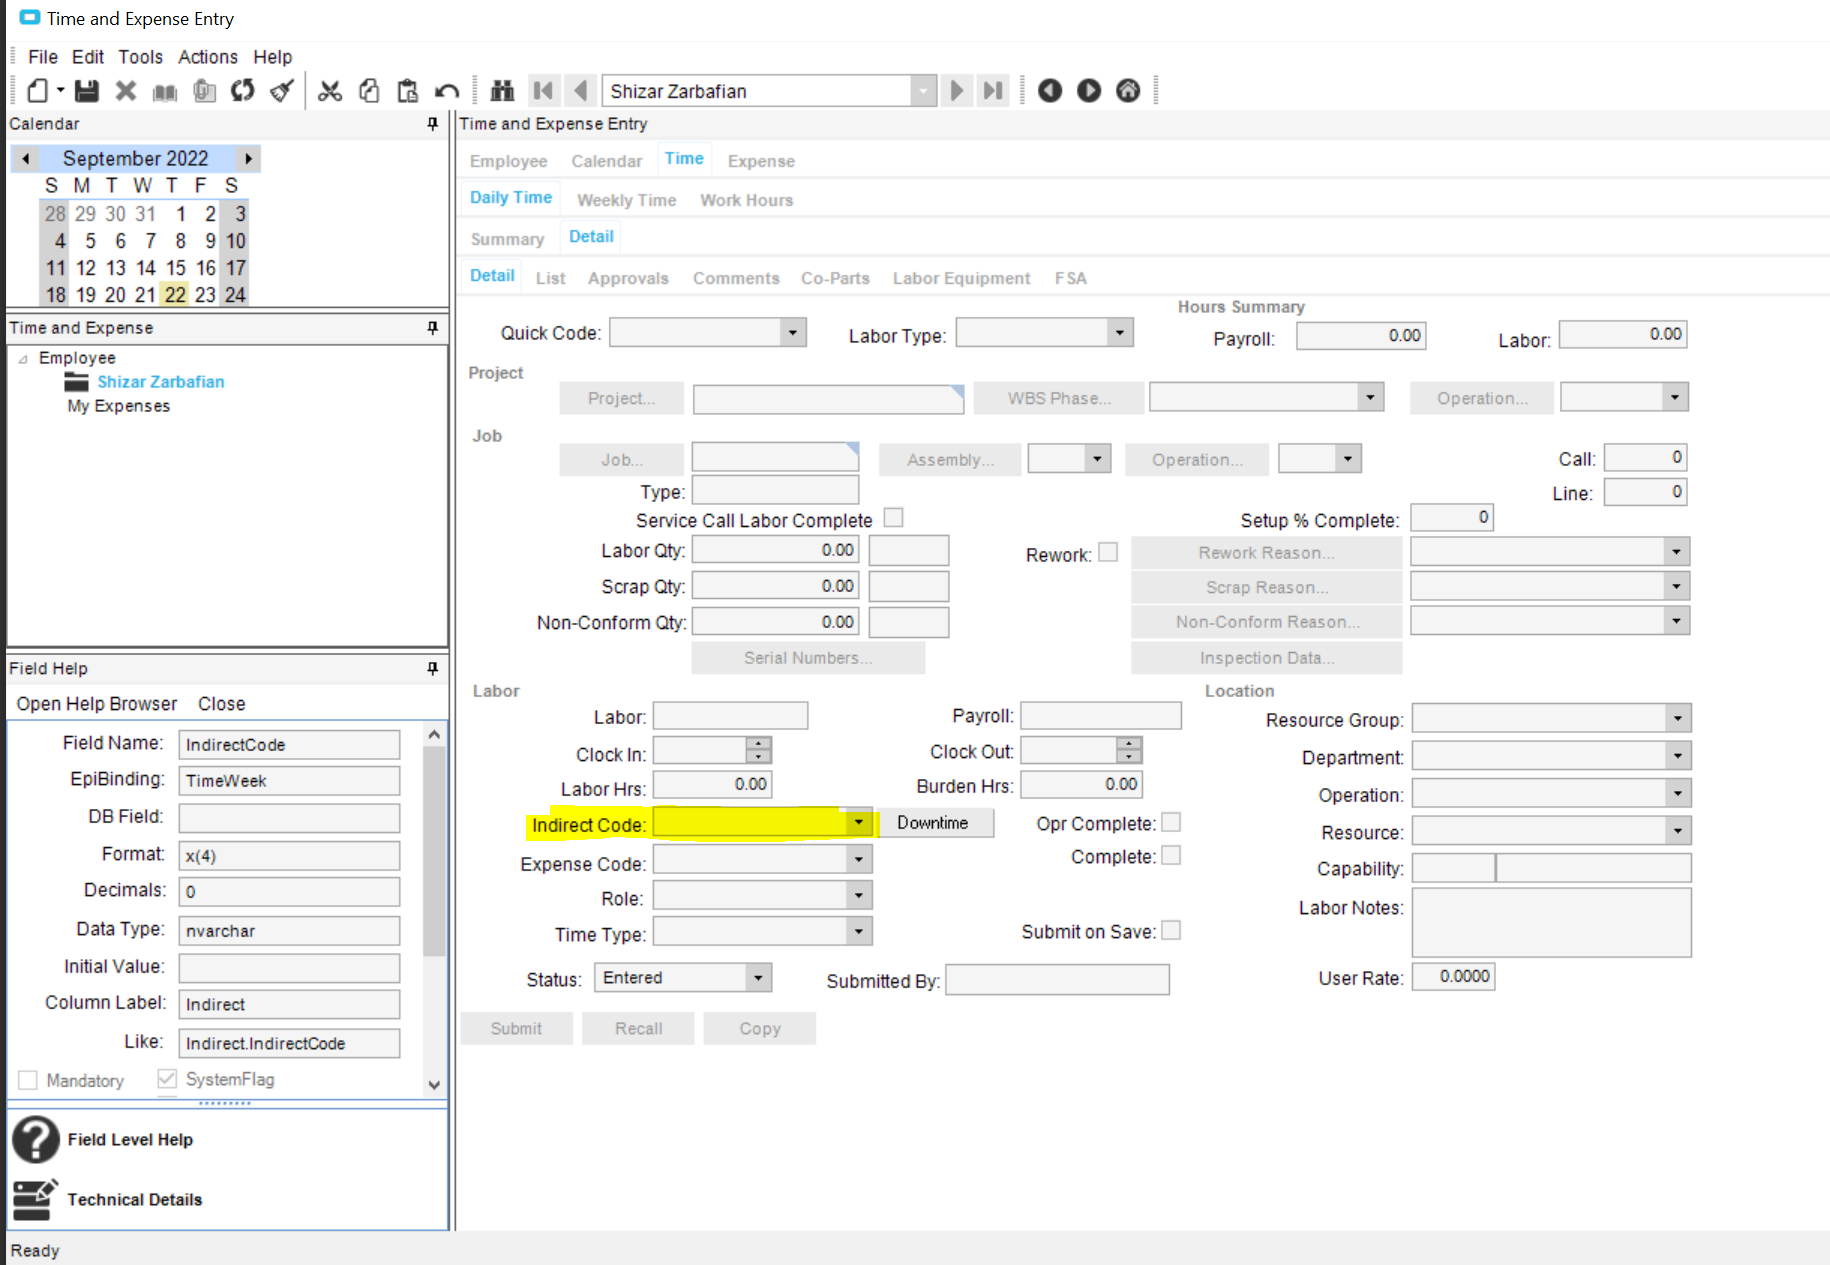Open search with the binoculars icon
This screenshot has width=1830, height=1265.
coord(502,91)
